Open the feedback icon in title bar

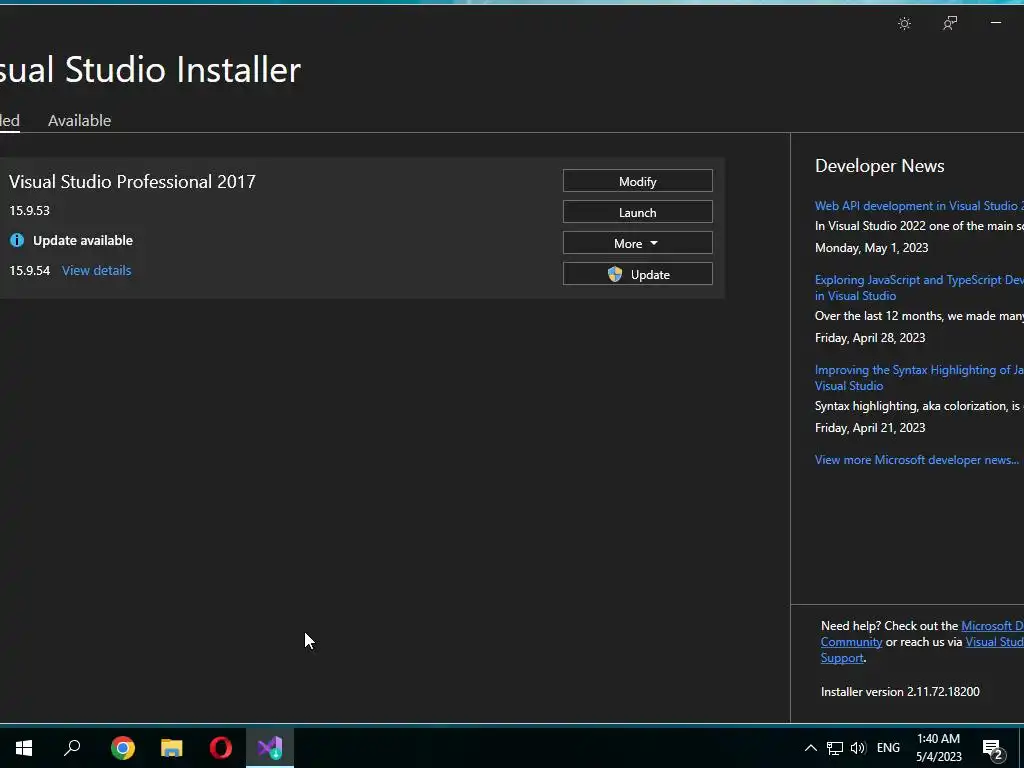coord(950,24)
